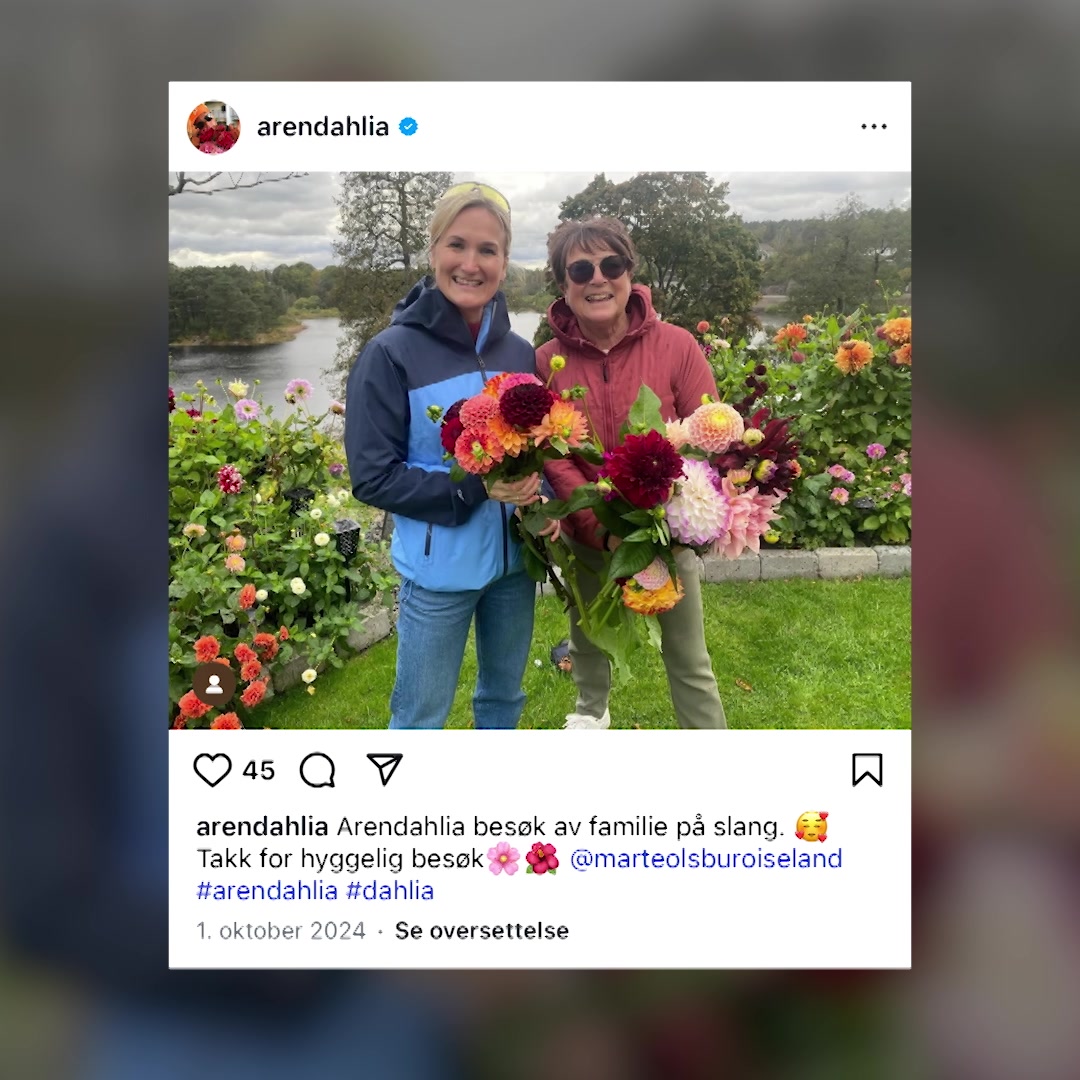
Task: Open the @marteolsburoiseland mention
Action: (706, 858)
